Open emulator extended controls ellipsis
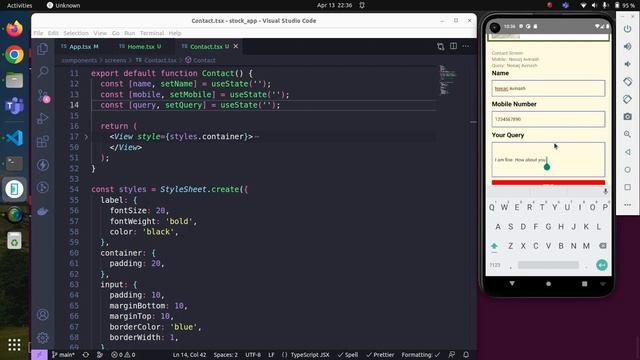The image size is (640, 360). click(627, 204)
